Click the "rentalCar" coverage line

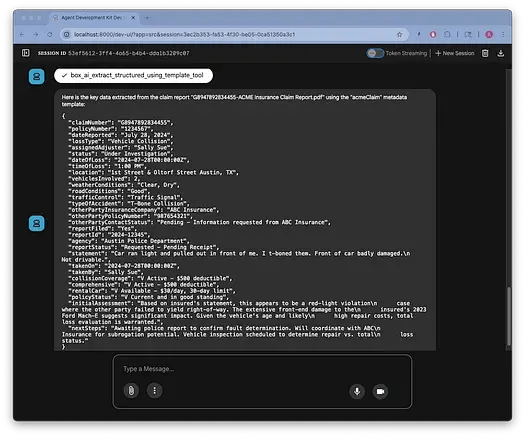click(x=152, y=291)
